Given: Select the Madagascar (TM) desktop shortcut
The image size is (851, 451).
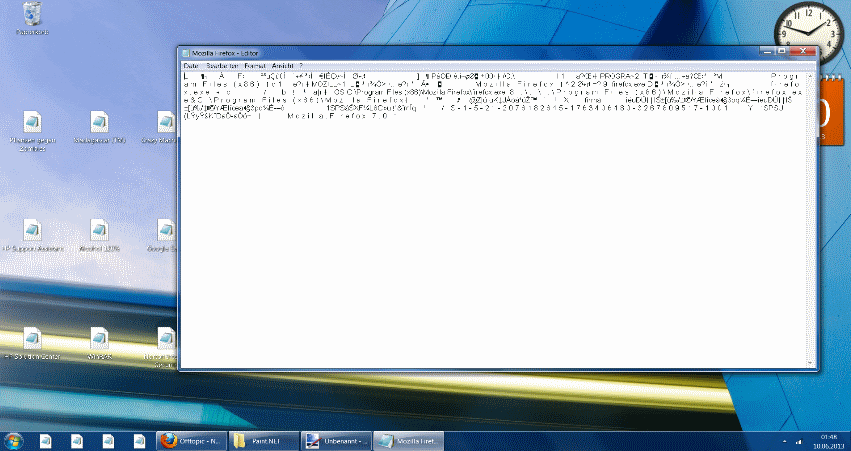Looking at the screenshot, I should (x=99, y=127).
